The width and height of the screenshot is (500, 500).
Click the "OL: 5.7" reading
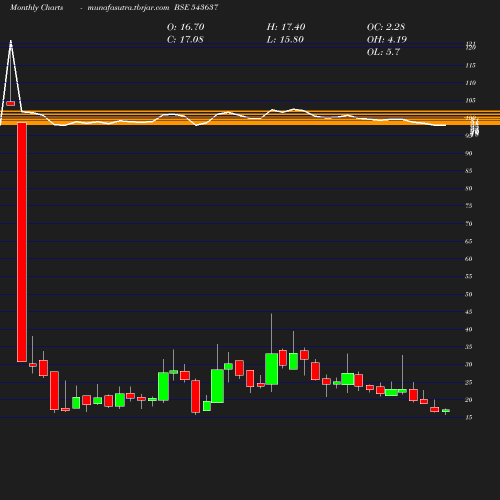point(383,52)
